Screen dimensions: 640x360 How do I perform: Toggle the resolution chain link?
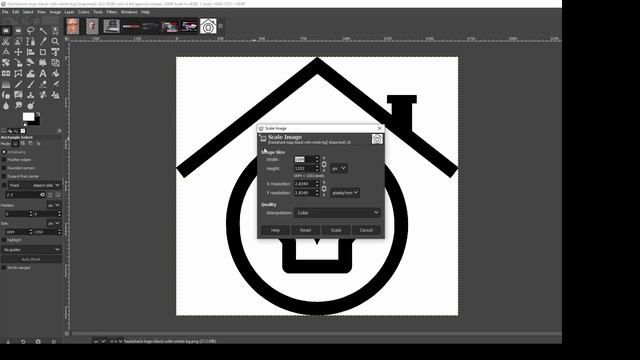324,189
